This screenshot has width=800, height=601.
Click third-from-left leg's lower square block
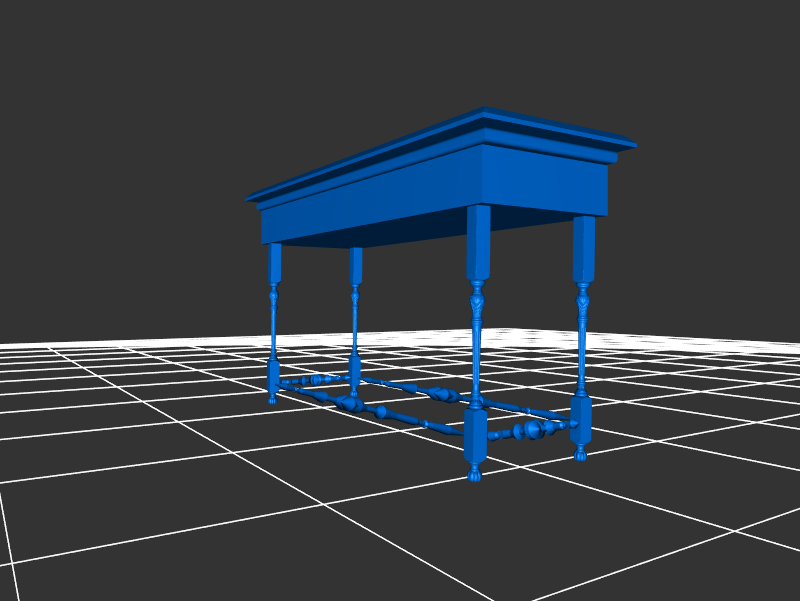(475, 434)
